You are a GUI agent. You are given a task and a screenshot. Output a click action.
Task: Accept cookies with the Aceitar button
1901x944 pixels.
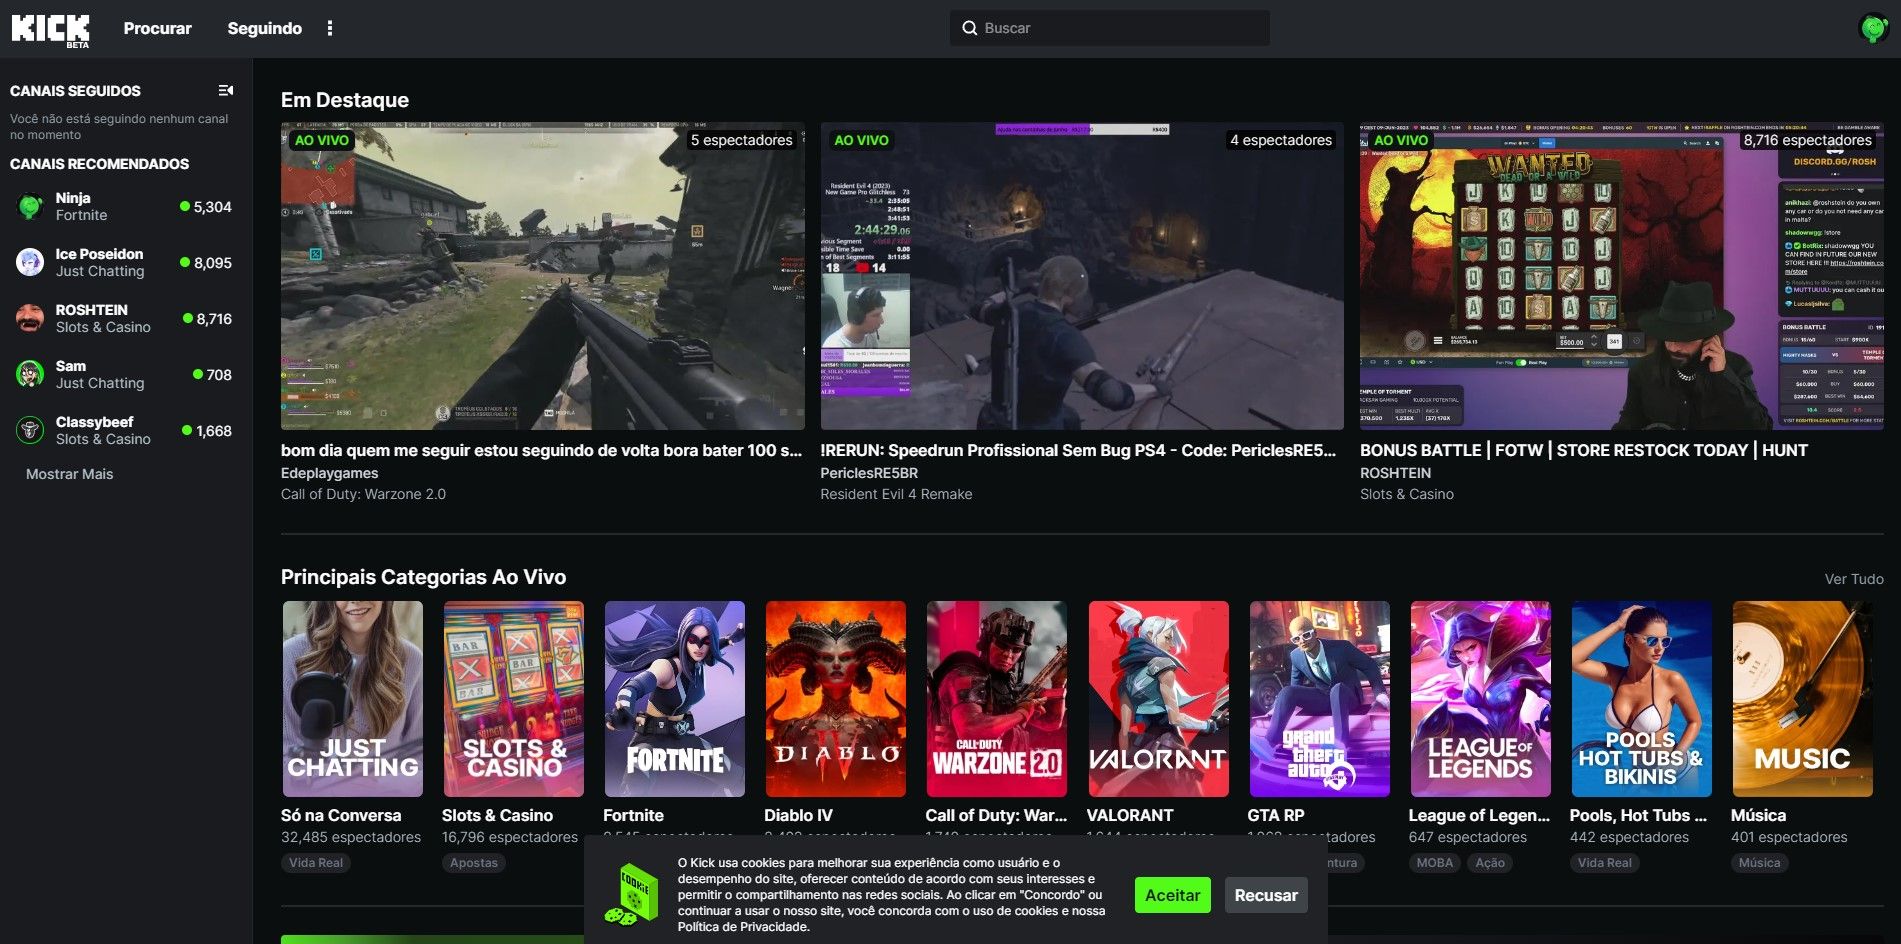1172,895
